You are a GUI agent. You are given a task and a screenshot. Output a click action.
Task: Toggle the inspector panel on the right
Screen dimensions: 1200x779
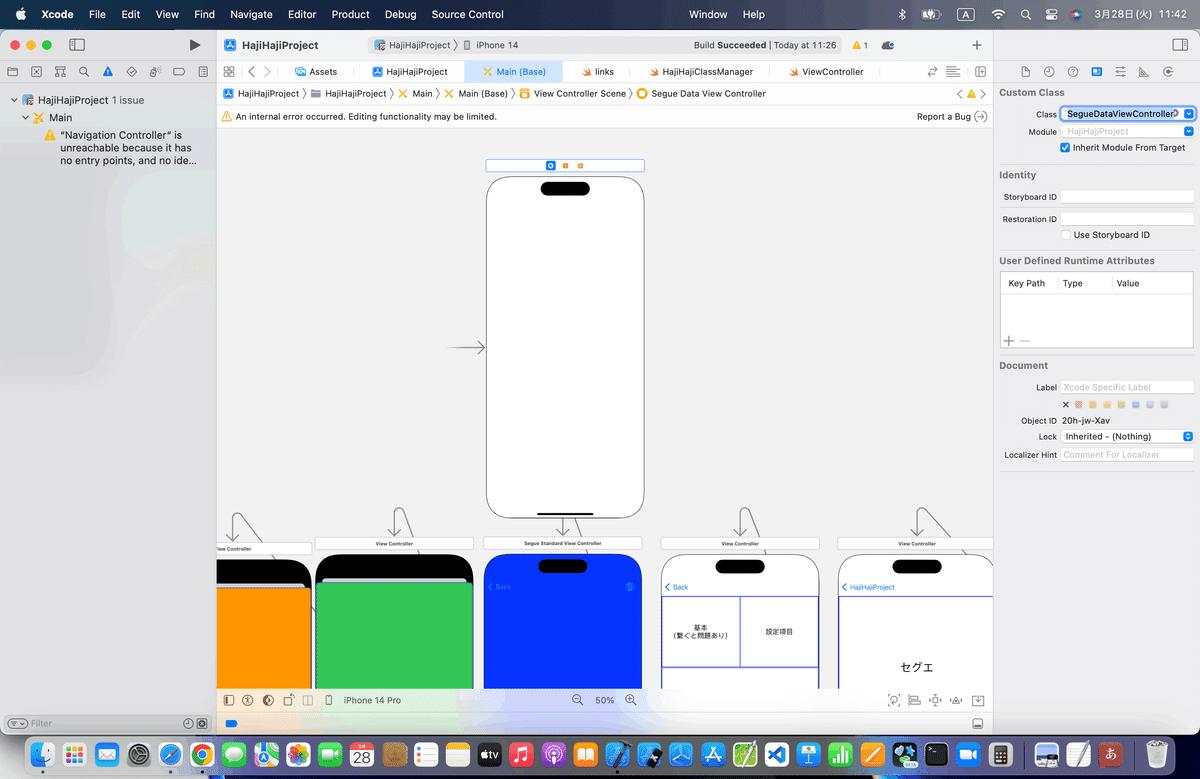pos(1178,45)
